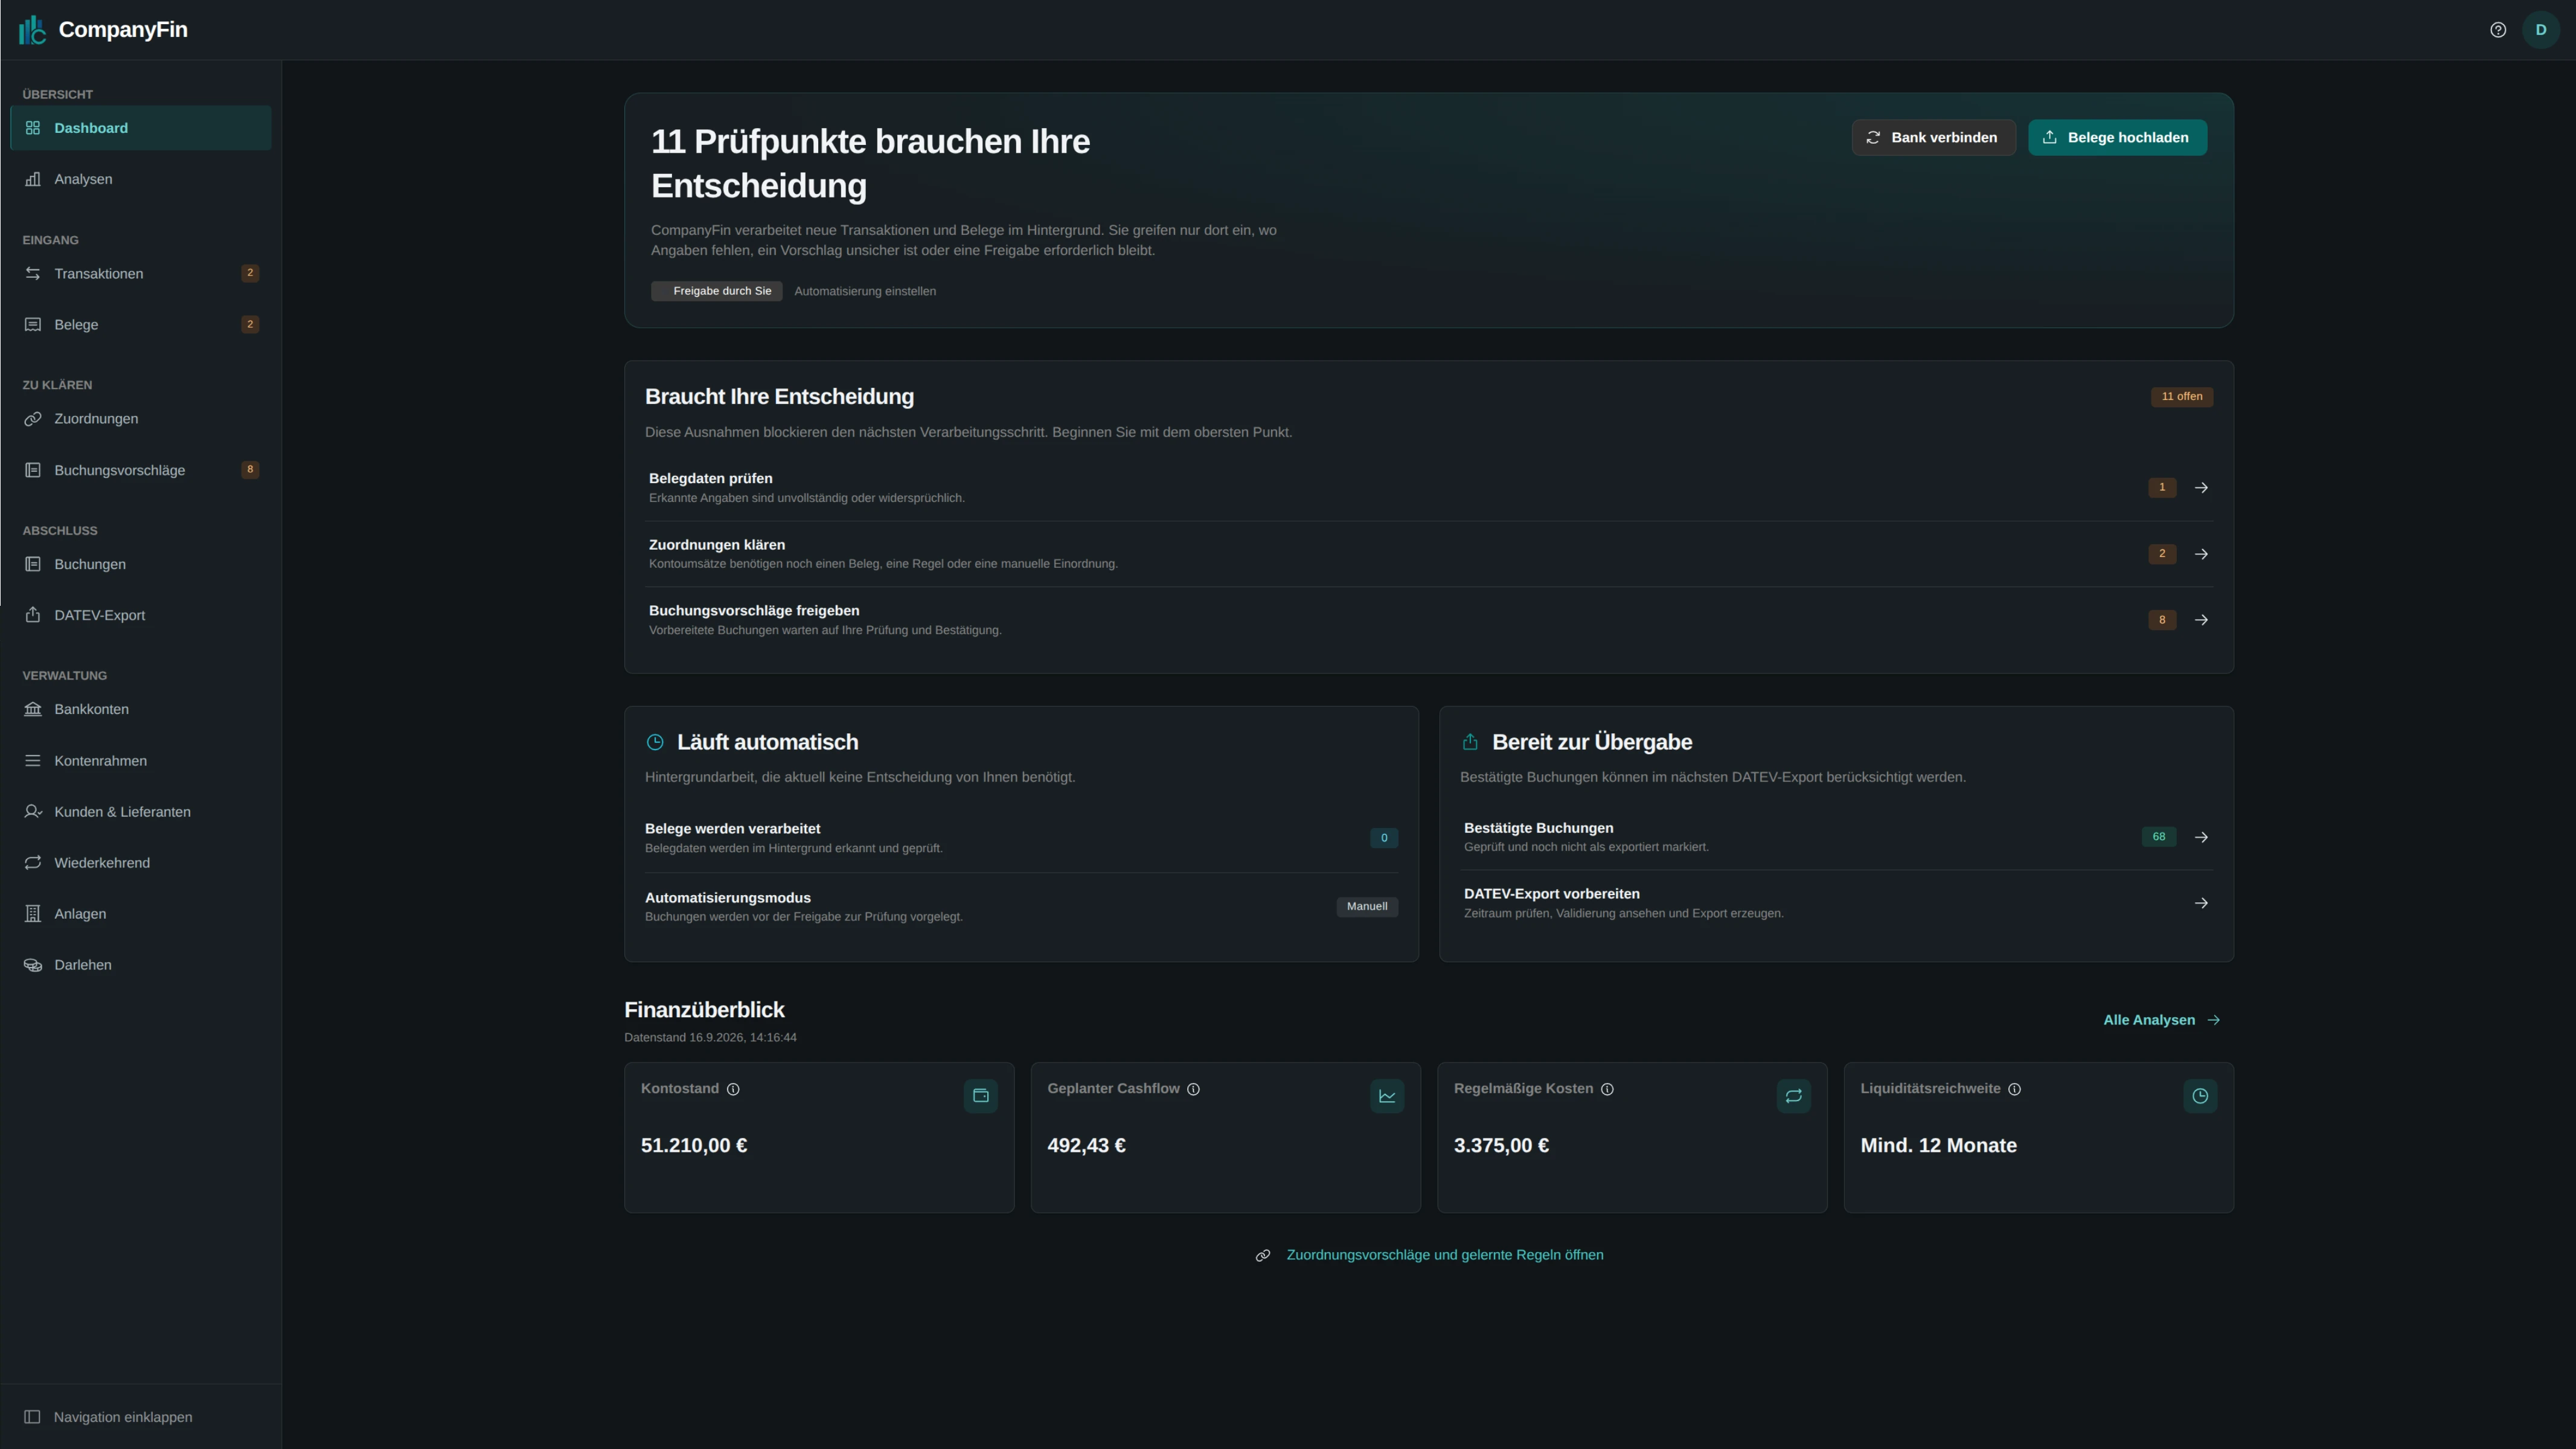Click the 51.210,00 € Kontostand value
Screen dimensions: 2576x1449
tap(694, 1145)
